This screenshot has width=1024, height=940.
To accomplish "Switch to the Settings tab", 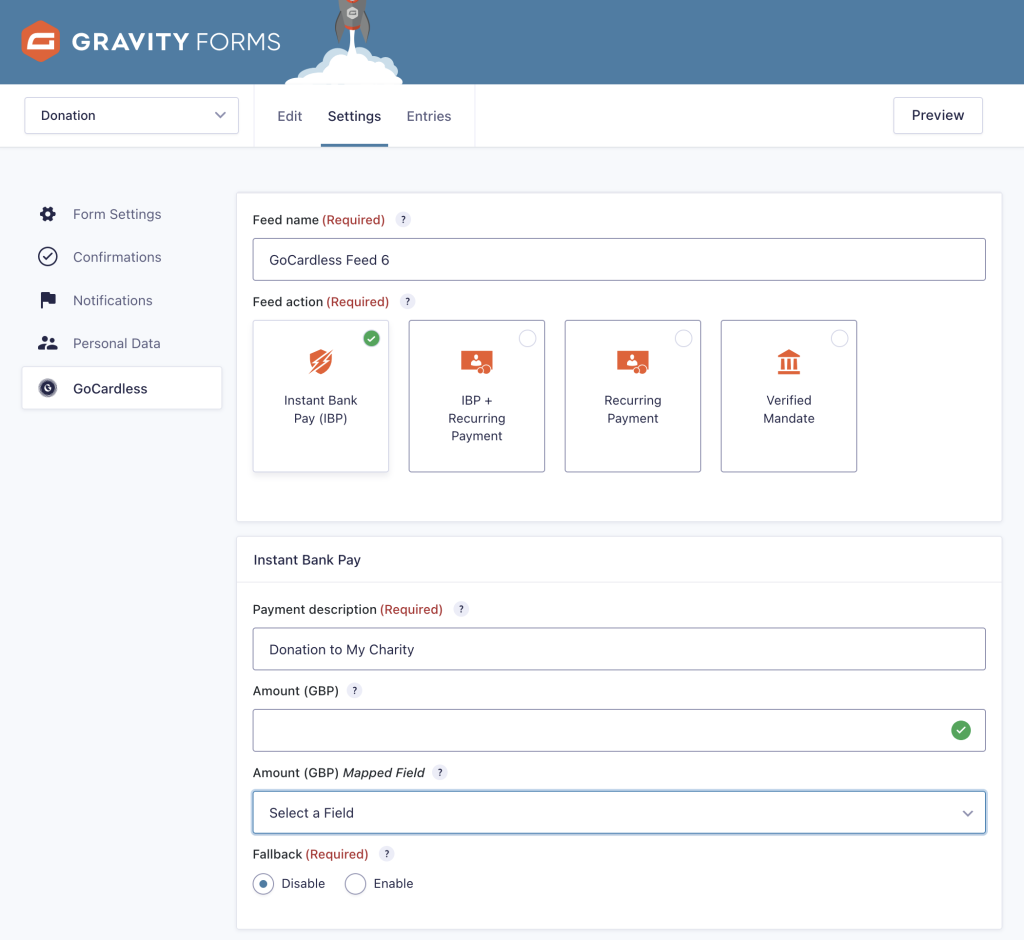I will click(354, 116).
